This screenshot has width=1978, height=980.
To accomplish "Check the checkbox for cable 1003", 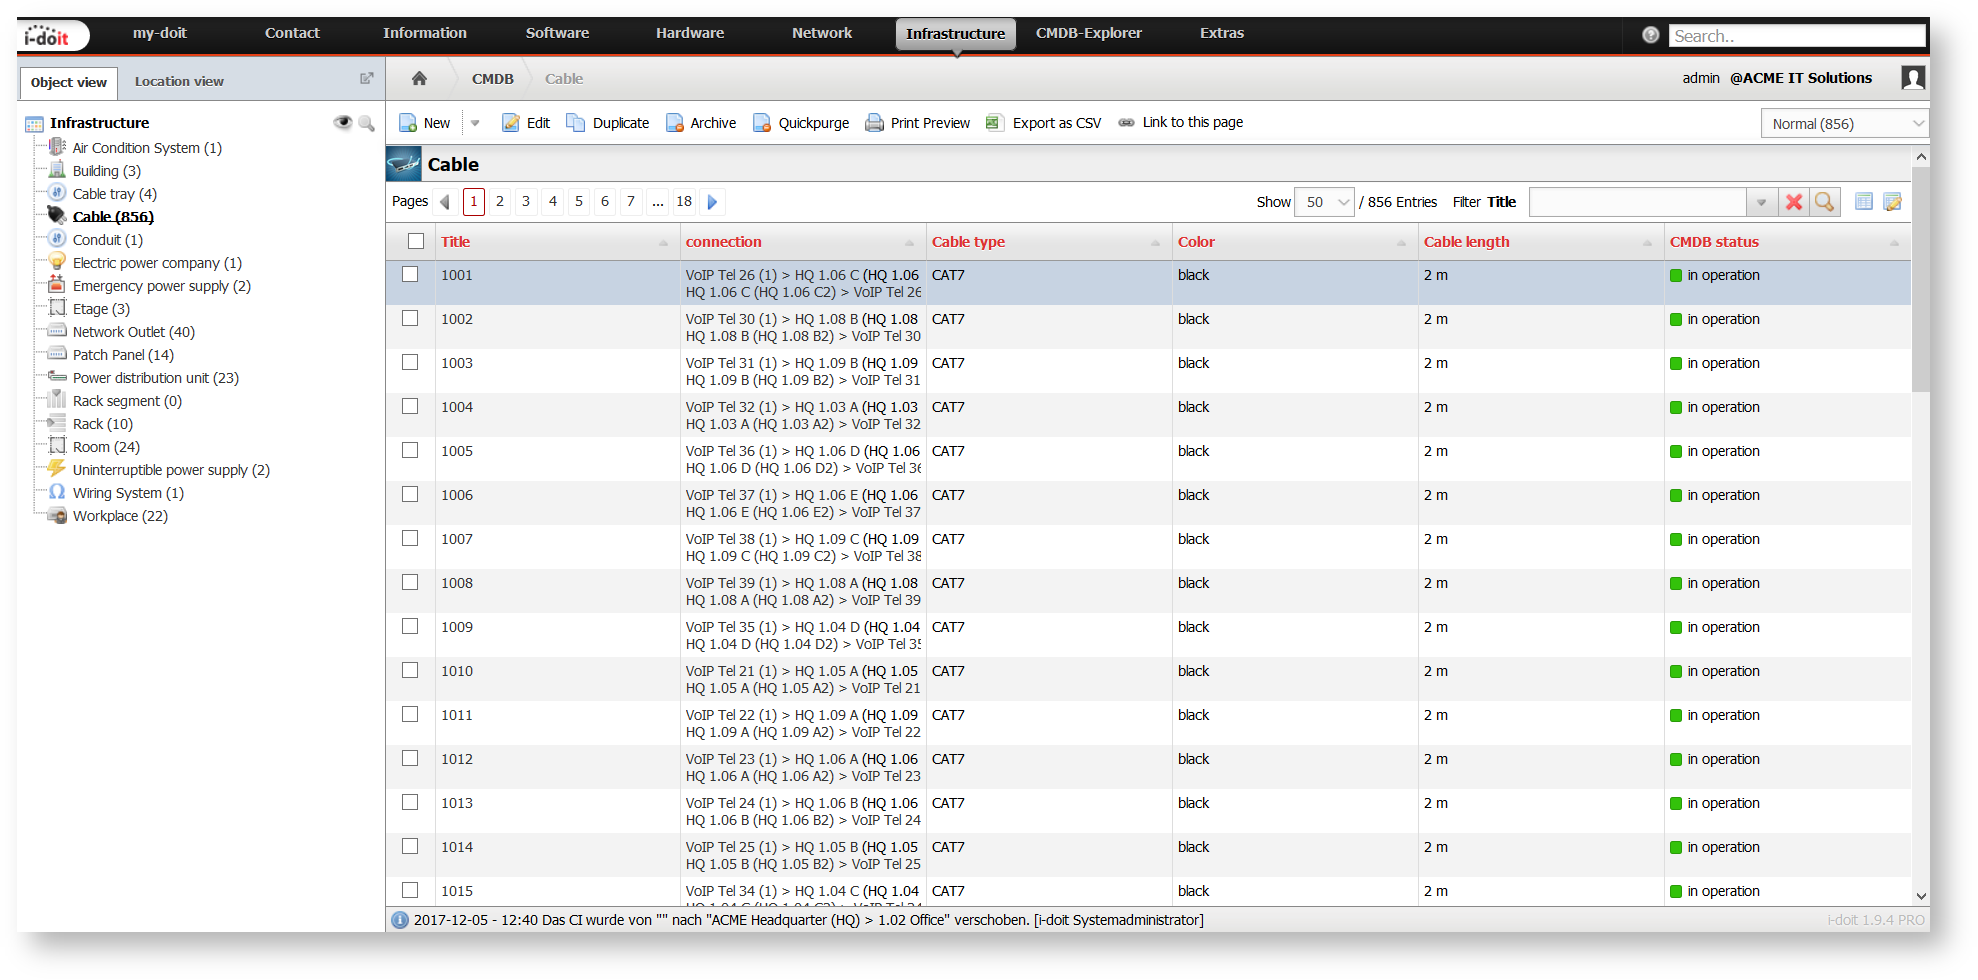I will [410, 362].
